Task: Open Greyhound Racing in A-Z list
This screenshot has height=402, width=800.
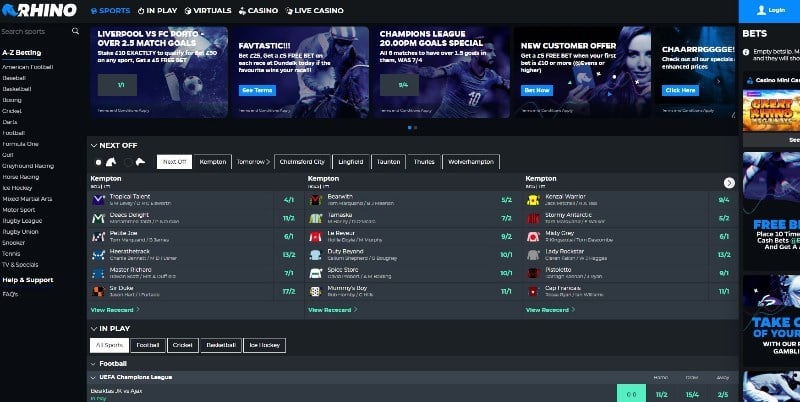Action: [28, 166]
